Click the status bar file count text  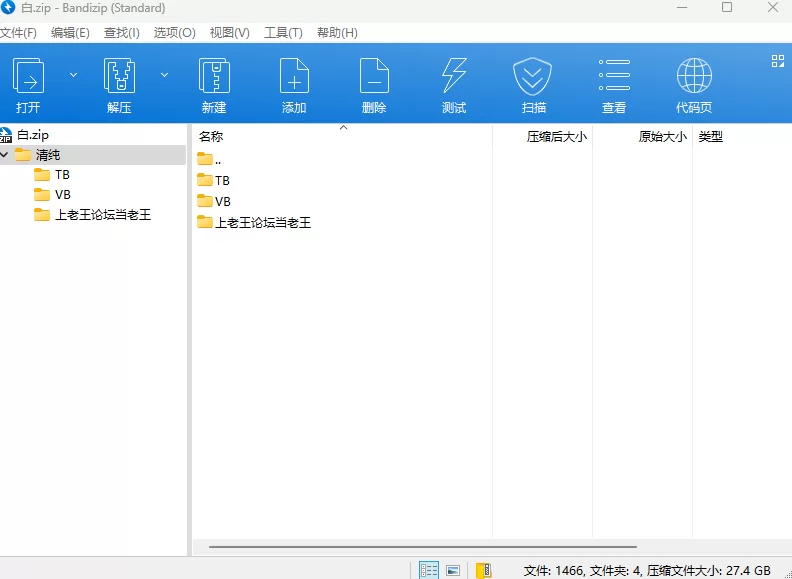[647, 571]
